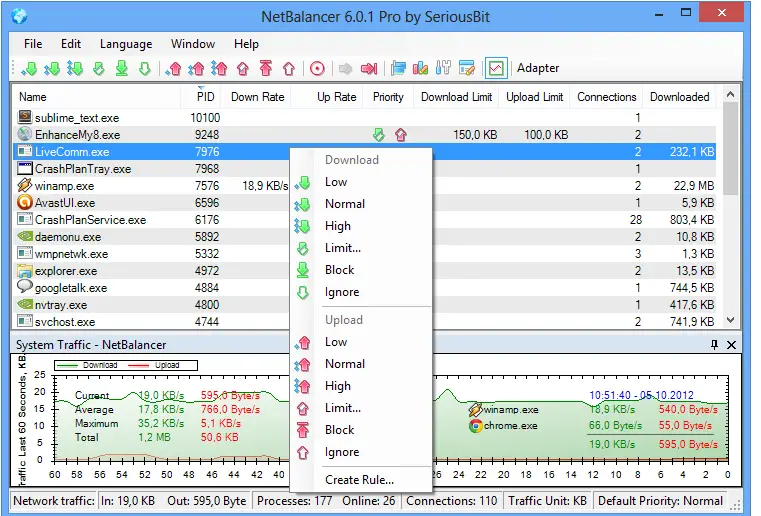
Task: Click the process list scroll up arrow
Action: click(x=730, y=95)
